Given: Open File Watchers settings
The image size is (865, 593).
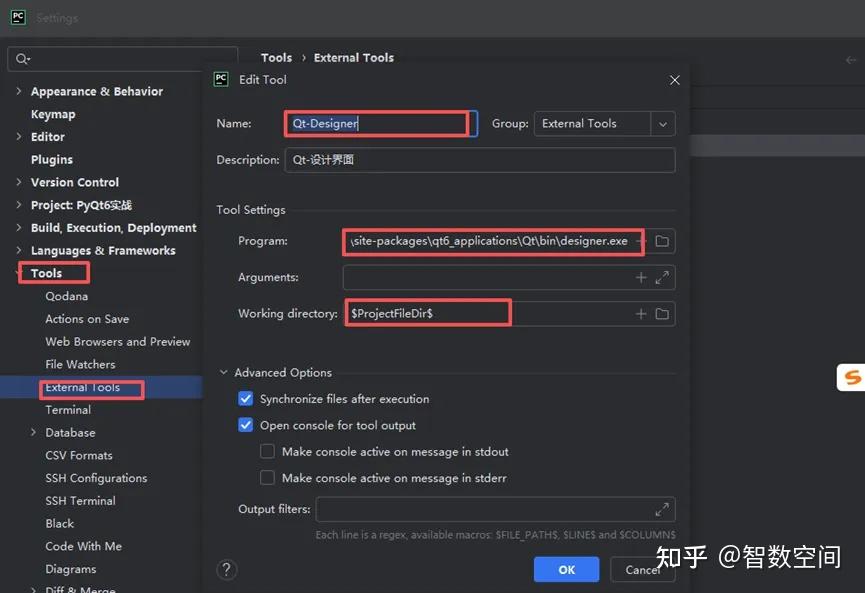Looking at the screenshot, I should click(81, 364).
